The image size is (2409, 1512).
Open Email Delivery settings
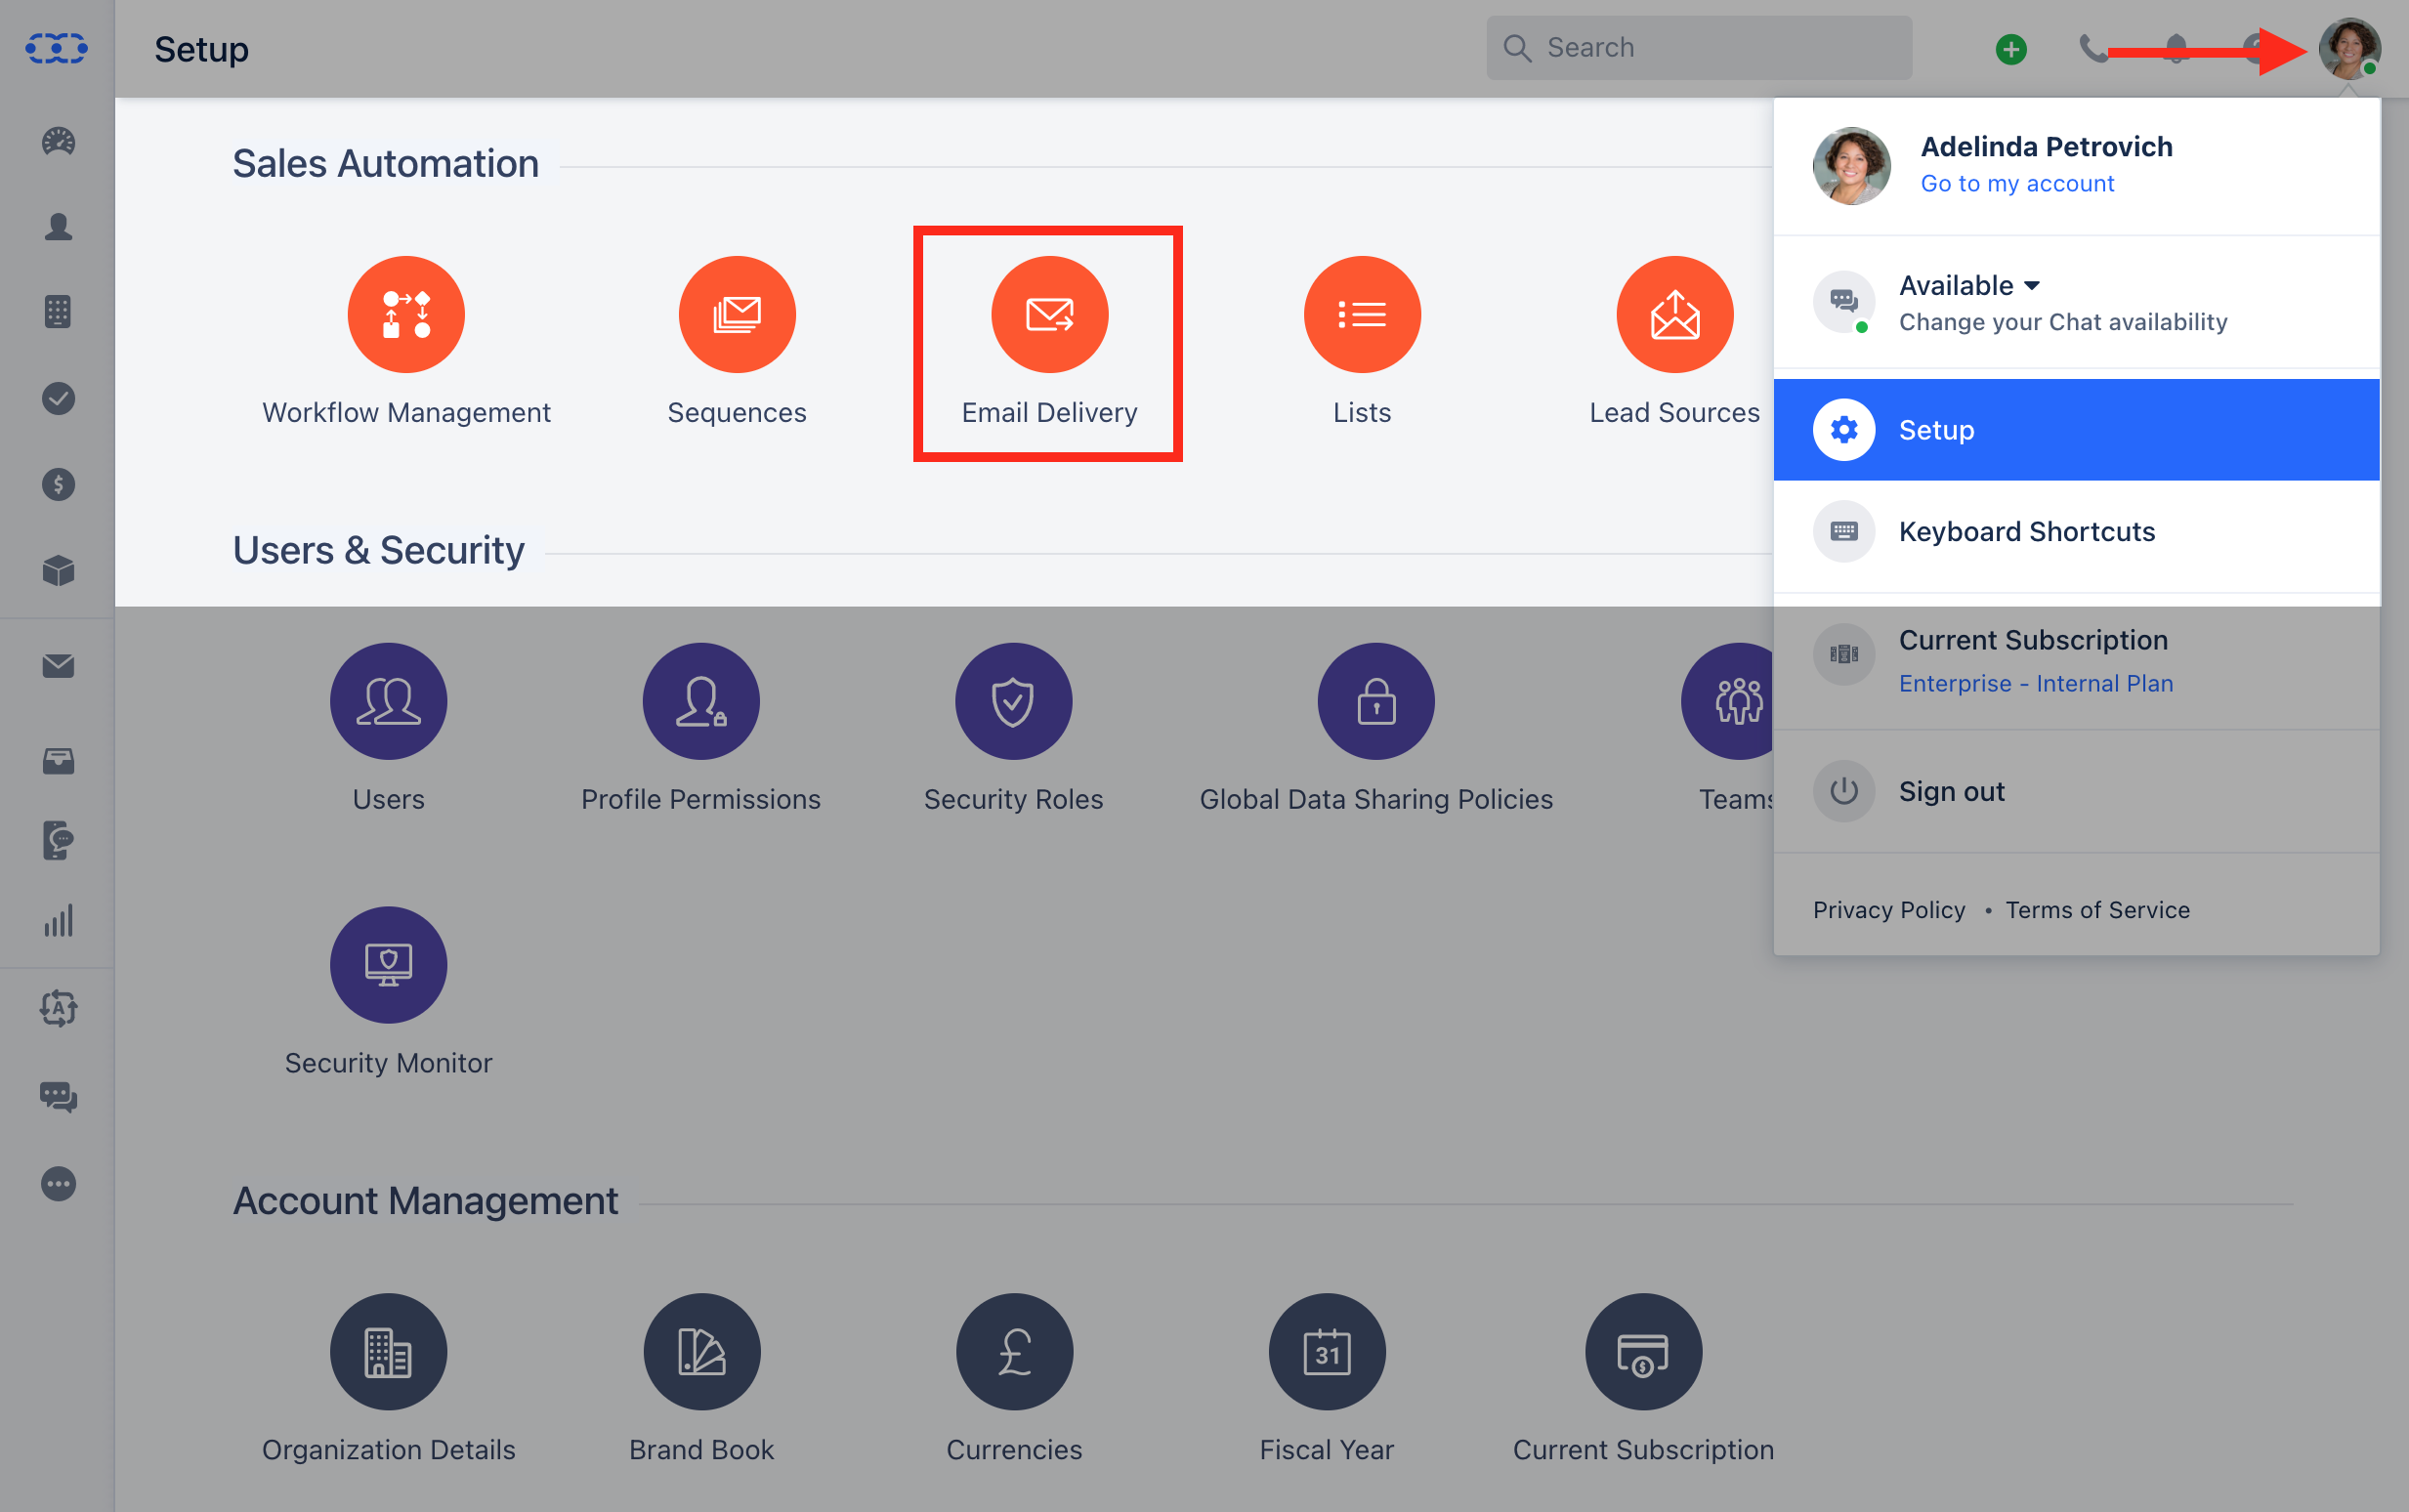(x=1049, y=314)
